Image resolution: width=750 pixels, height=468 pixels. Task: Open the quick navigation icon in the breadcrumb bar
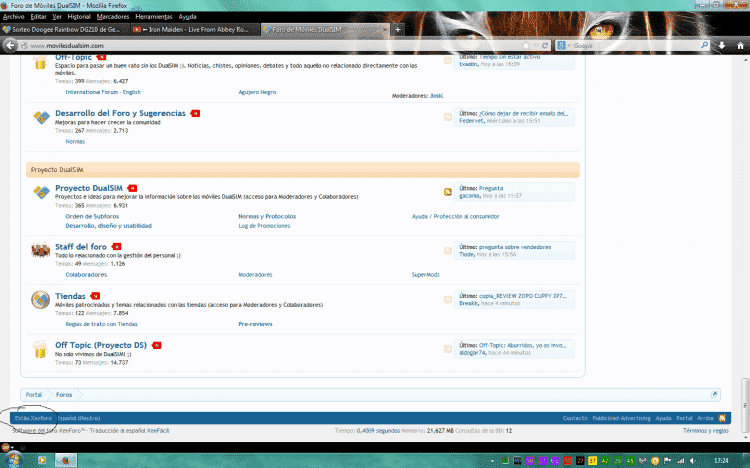tap(714, 394)
